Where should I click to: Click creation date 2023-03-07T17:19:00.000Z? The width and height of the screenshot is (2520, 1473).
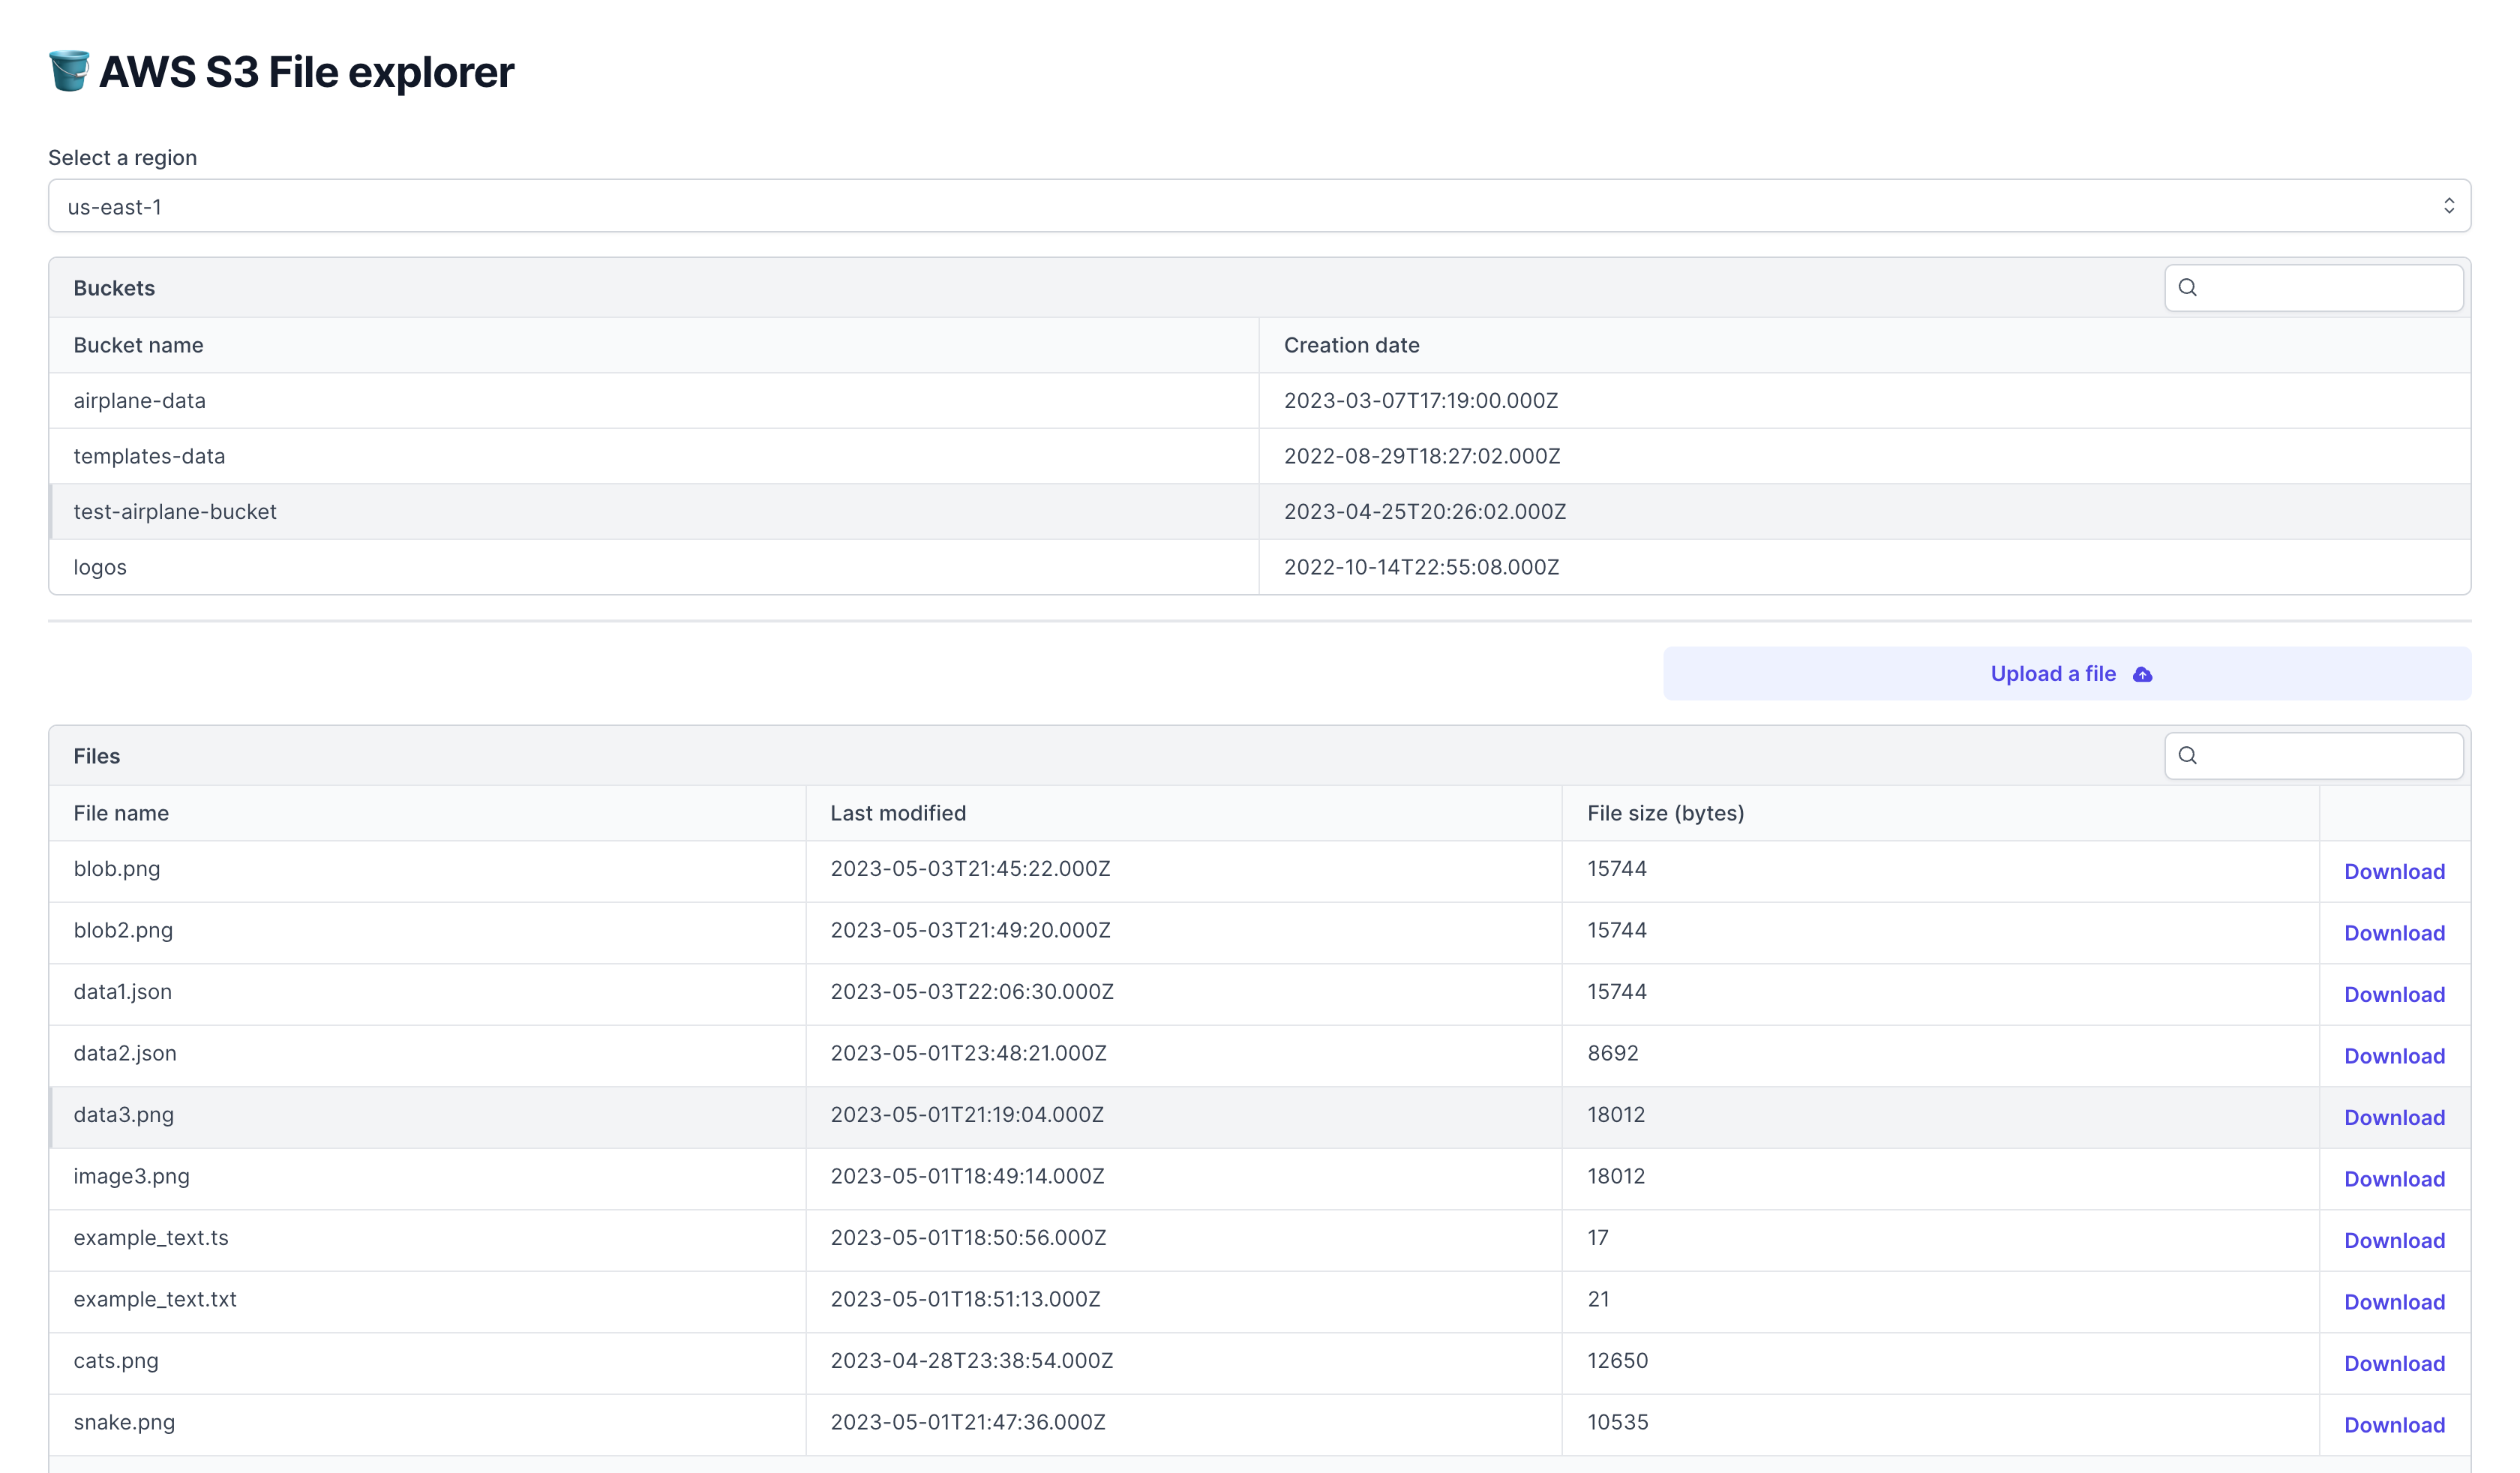click(1421, 401)
